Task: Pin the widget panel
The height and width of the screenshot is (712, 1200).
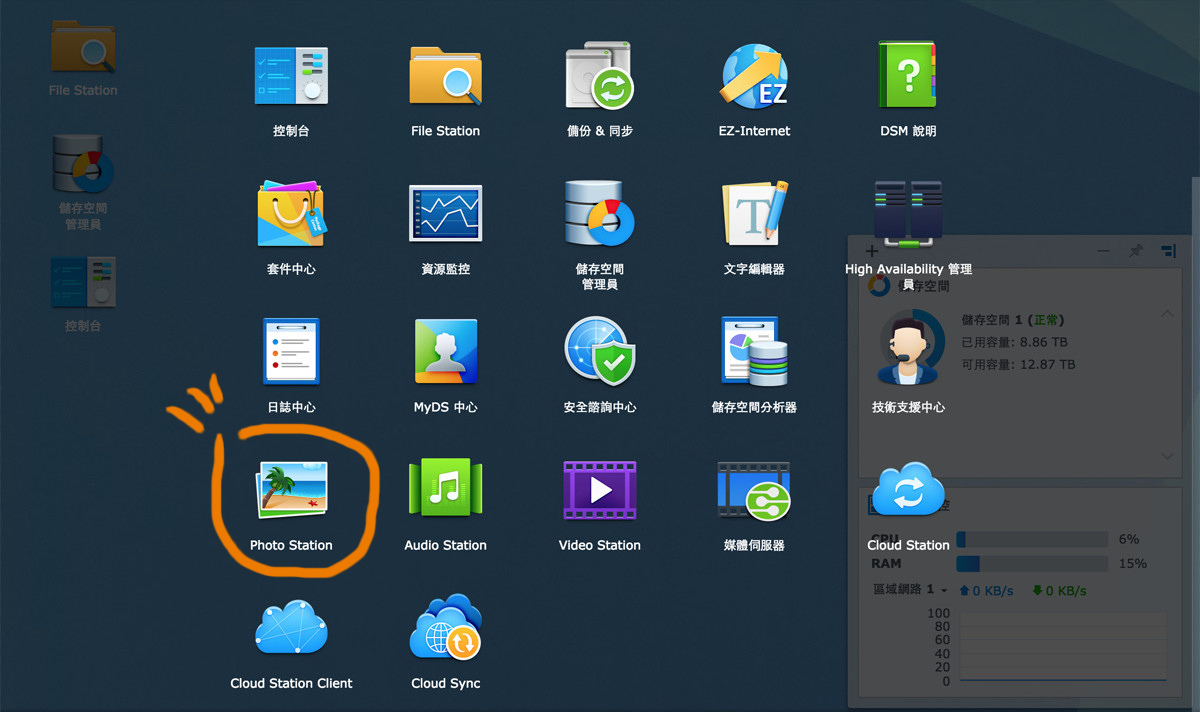Action: coord(1136,251)
